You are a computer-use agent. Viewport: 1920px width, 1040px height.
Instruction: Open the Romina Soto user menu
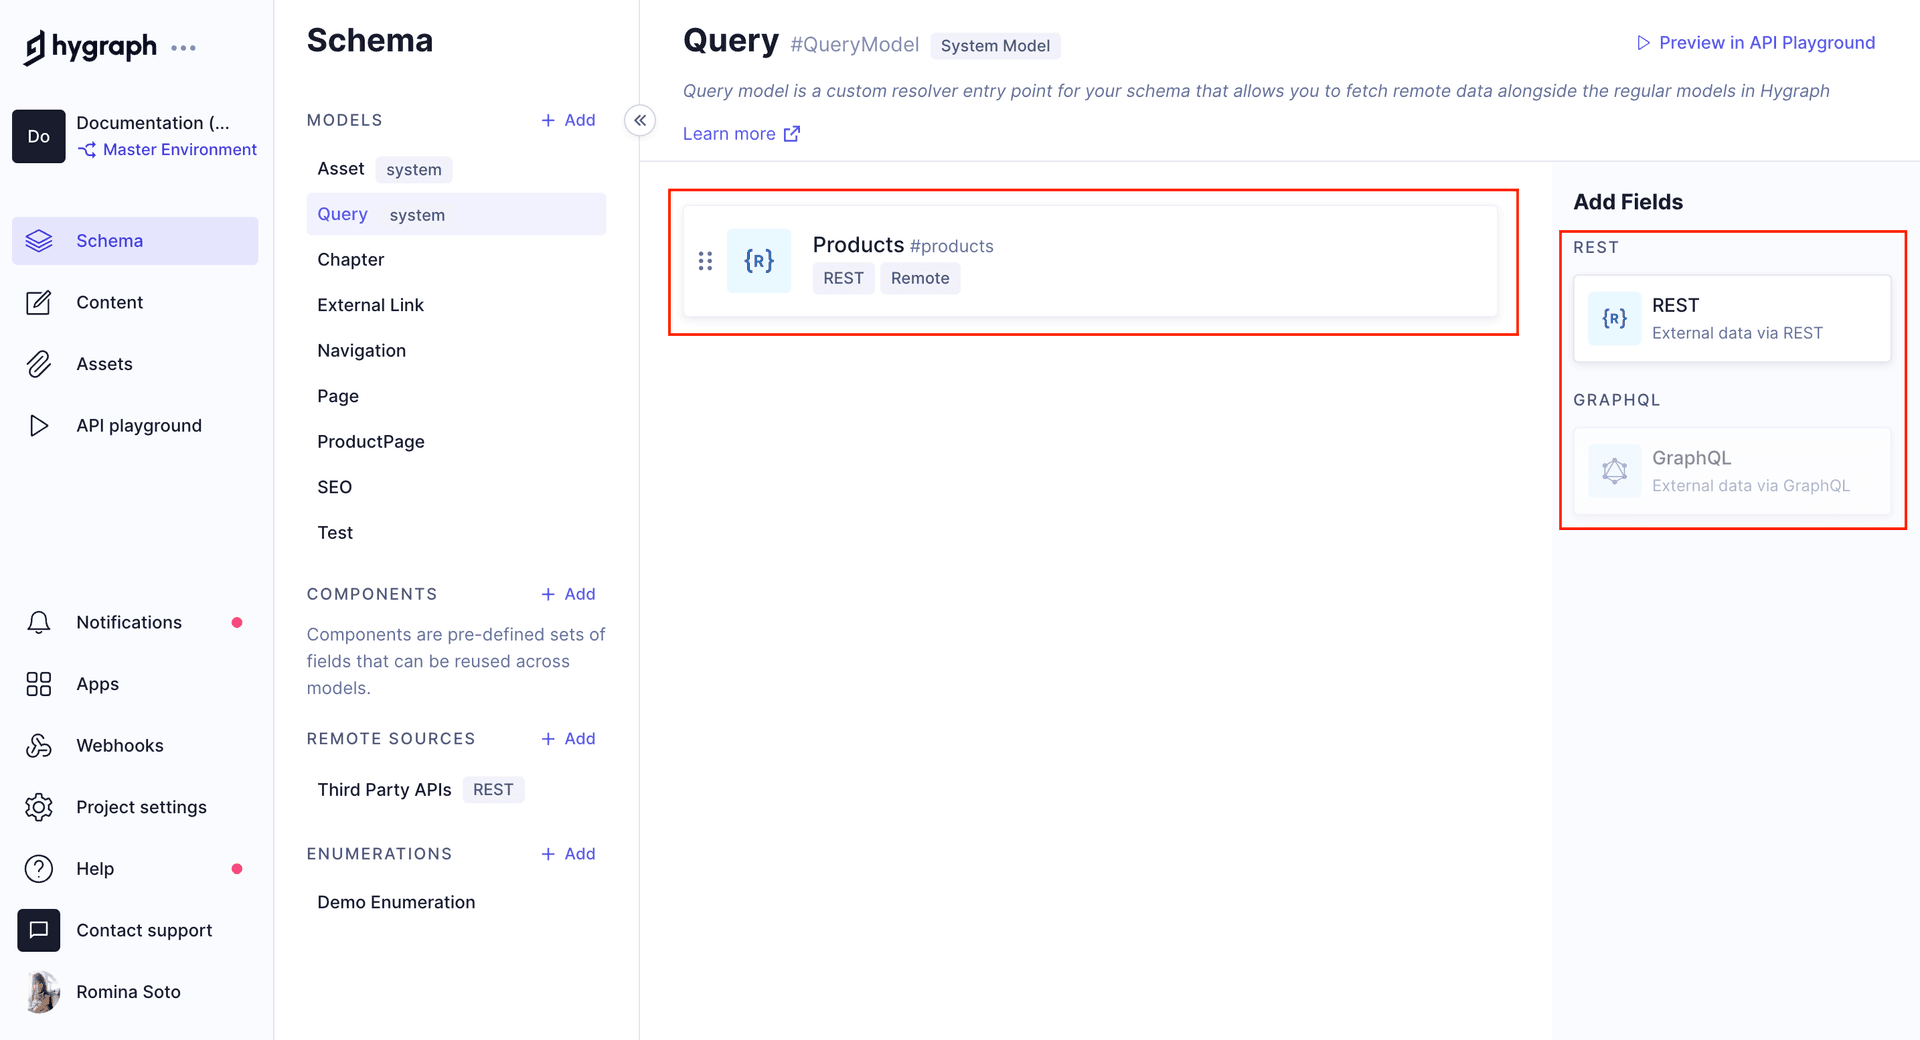click(135, 992)
